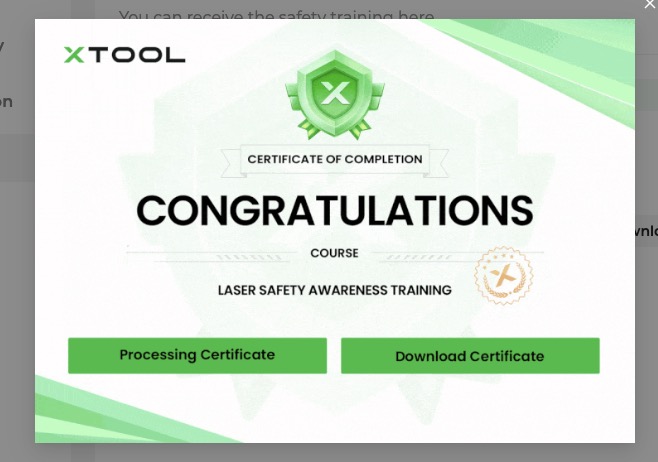Click the Certificate of Completion banner

(334, 160)
